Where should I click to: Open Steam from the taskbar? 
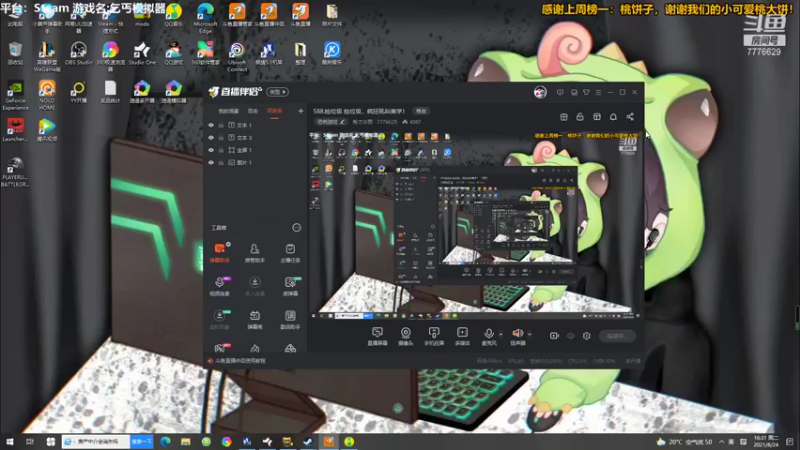point(308,441)
